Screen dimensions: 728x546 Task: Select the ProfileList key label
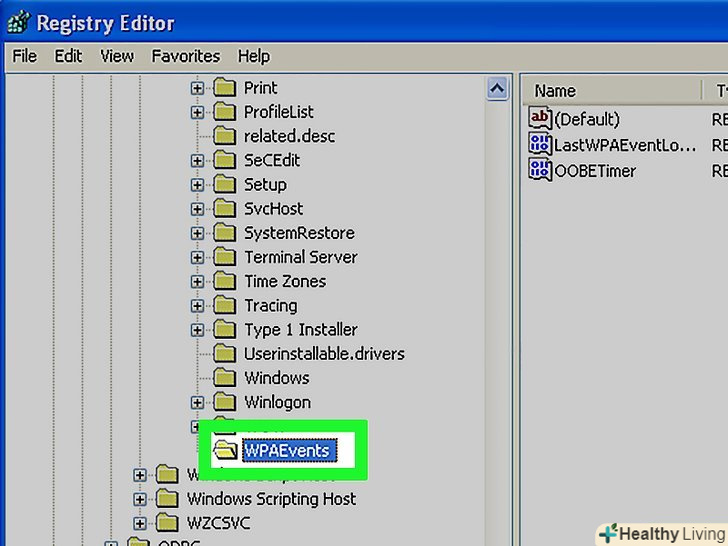point(279,112)
